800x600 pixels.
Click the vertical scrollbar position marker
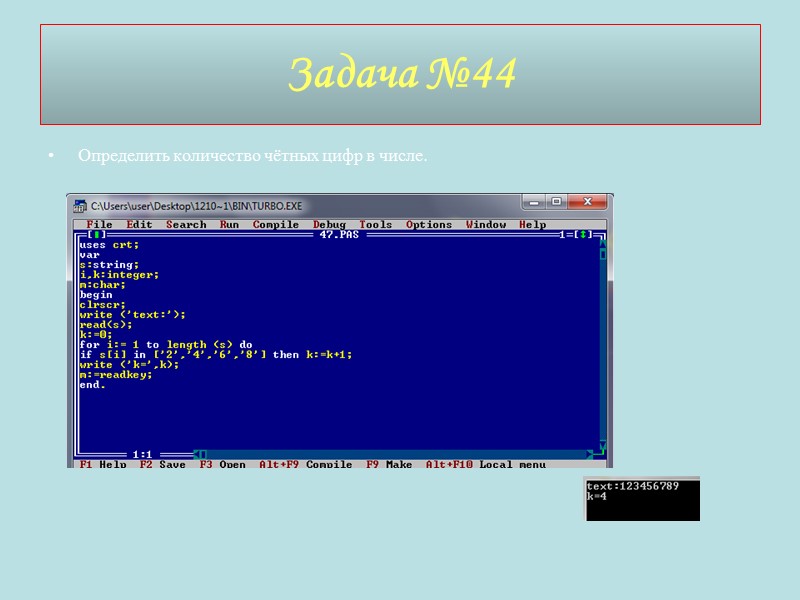click(x=603, y=254)
